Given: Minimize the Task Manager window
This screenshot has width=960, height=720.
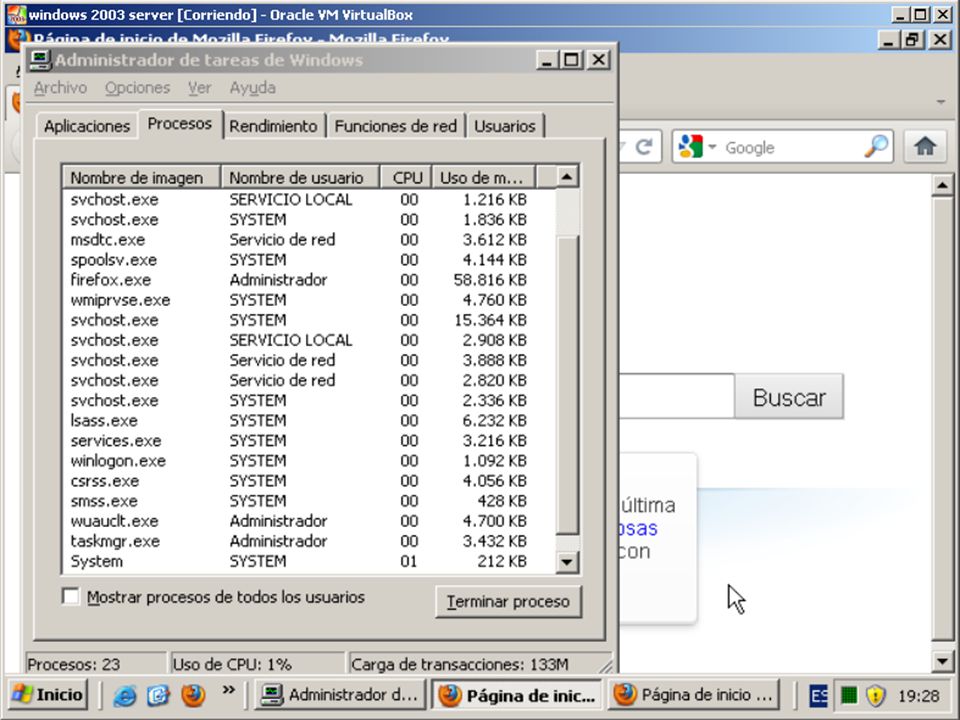Looking at the screenshot, I should [547, 60].
